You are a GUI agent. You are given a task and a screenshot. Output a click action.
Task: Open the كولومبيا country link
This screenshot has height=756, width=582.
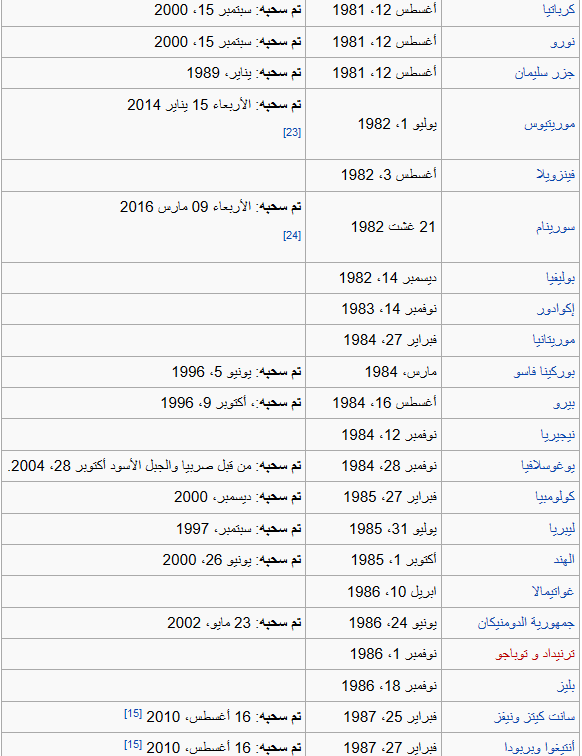[x=555, y=497]
